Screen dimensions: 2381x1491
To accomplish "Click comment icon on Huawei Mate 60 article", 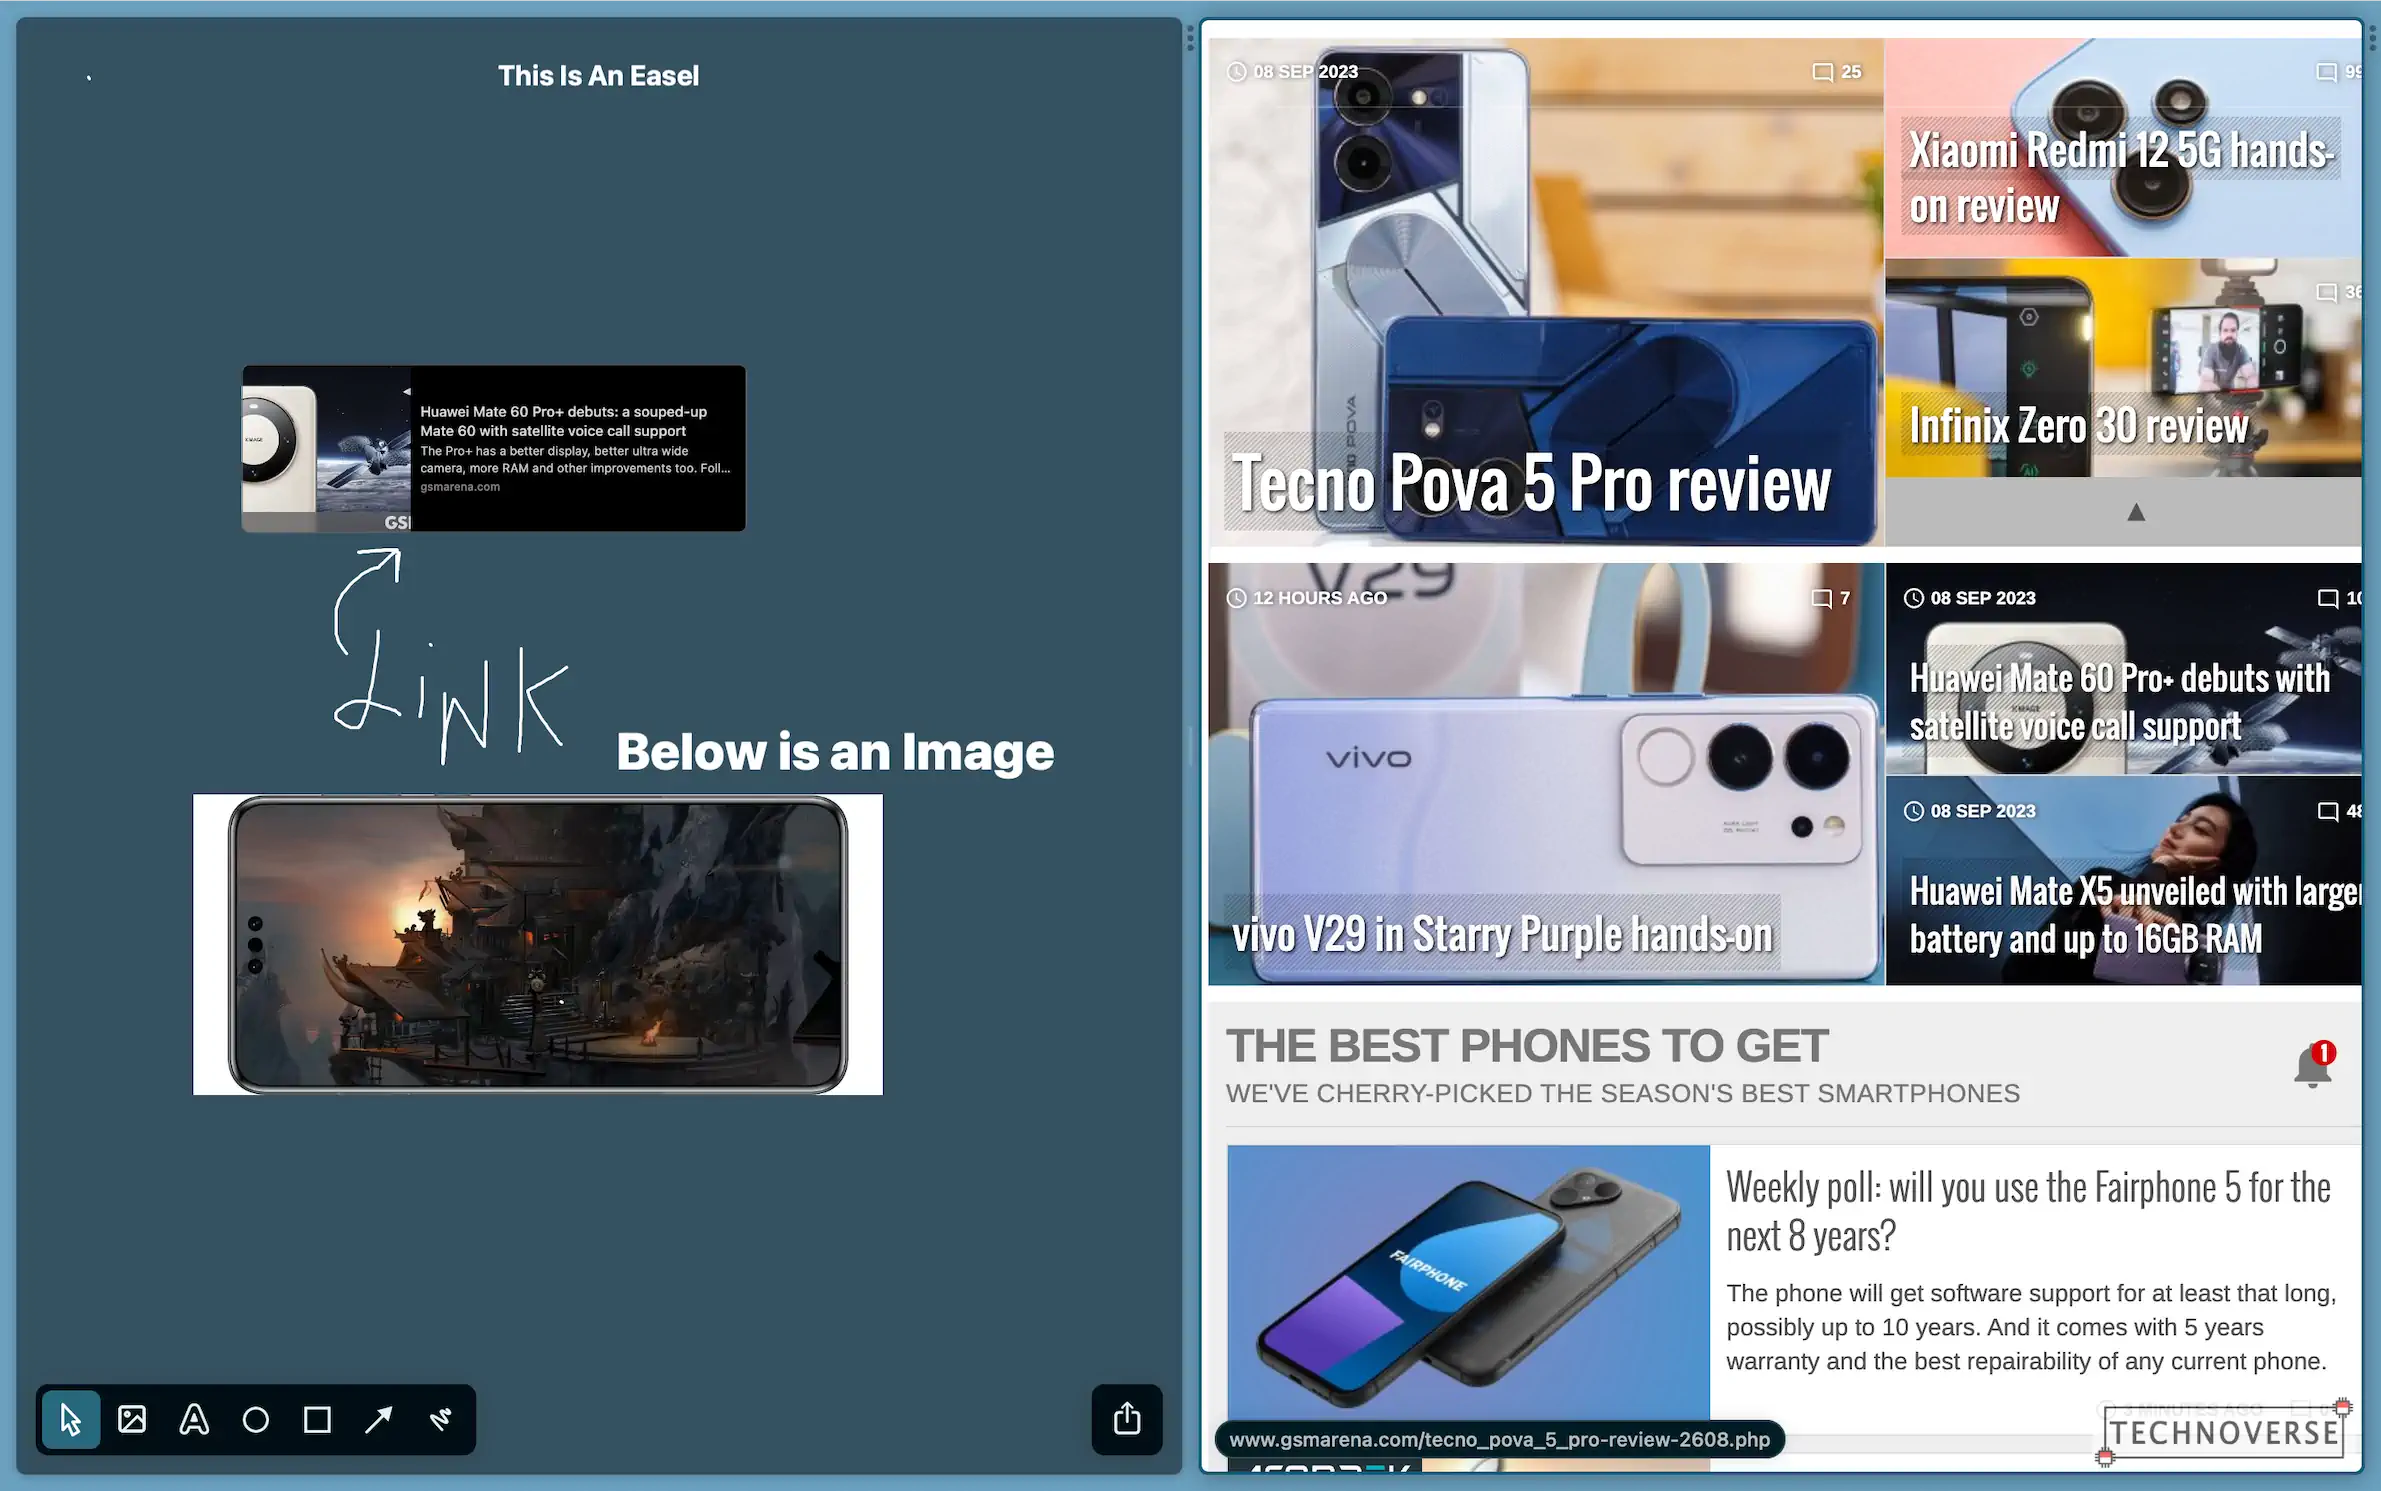I will pos(2328,598).
